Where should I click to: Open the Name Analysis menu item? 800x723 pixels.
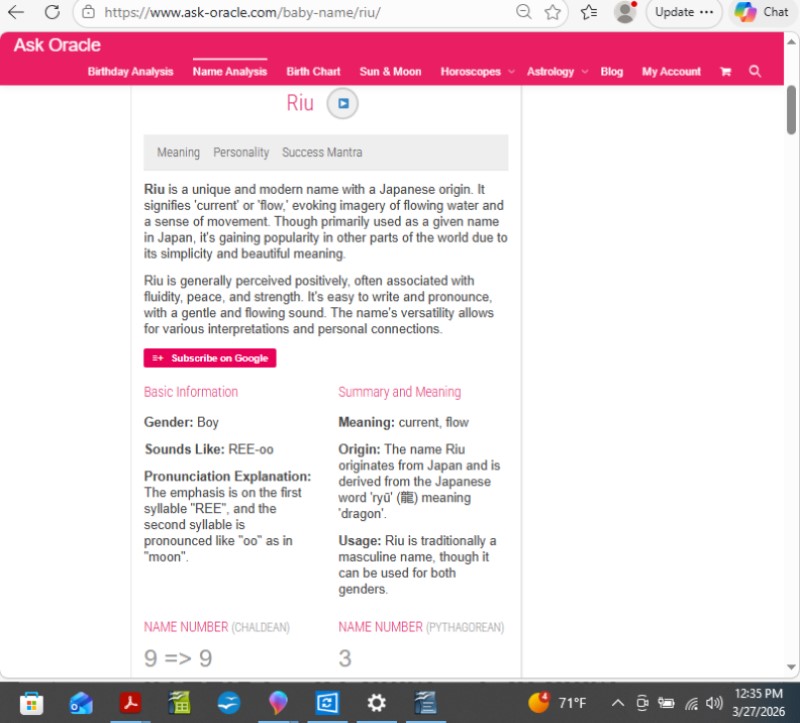pyautogui.click(x=230, y=72)
